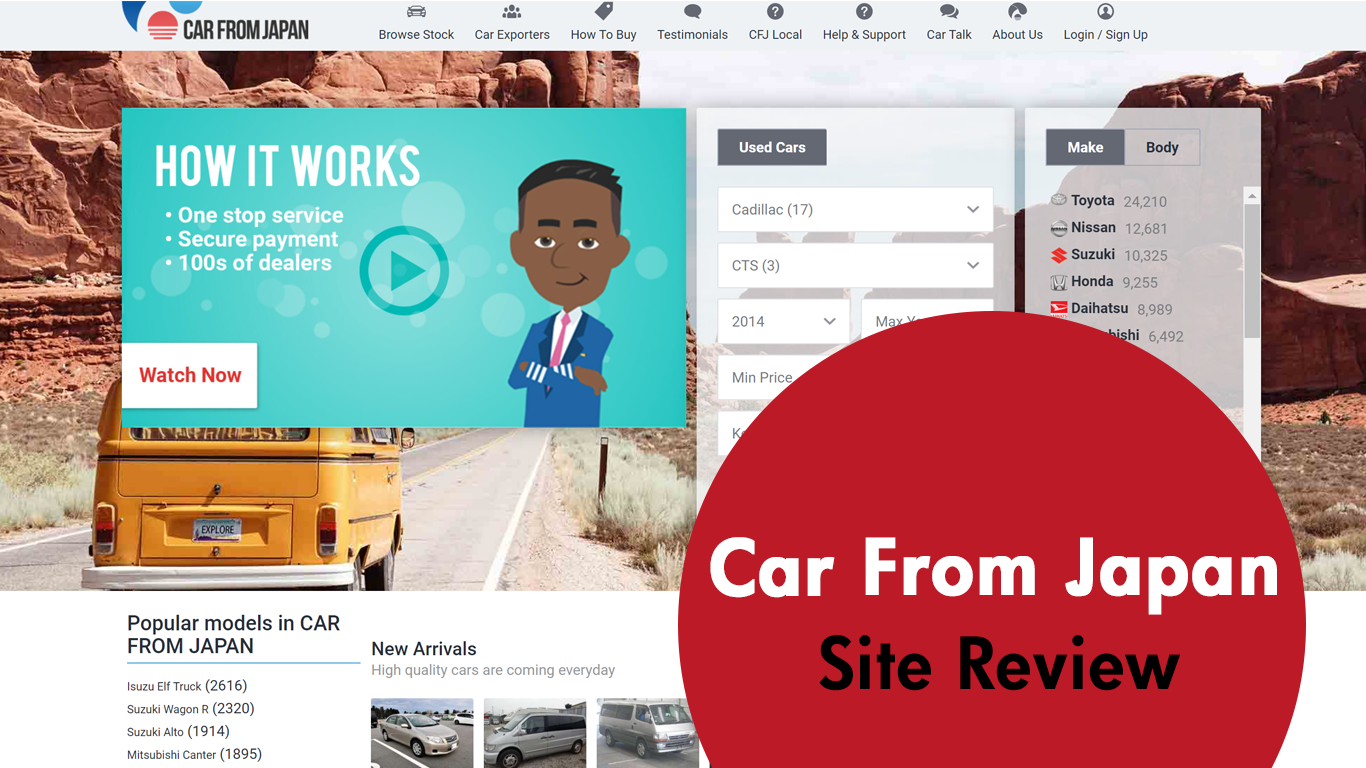
Task: Click the Car Exporters people icon
Action: coord(512,11)
